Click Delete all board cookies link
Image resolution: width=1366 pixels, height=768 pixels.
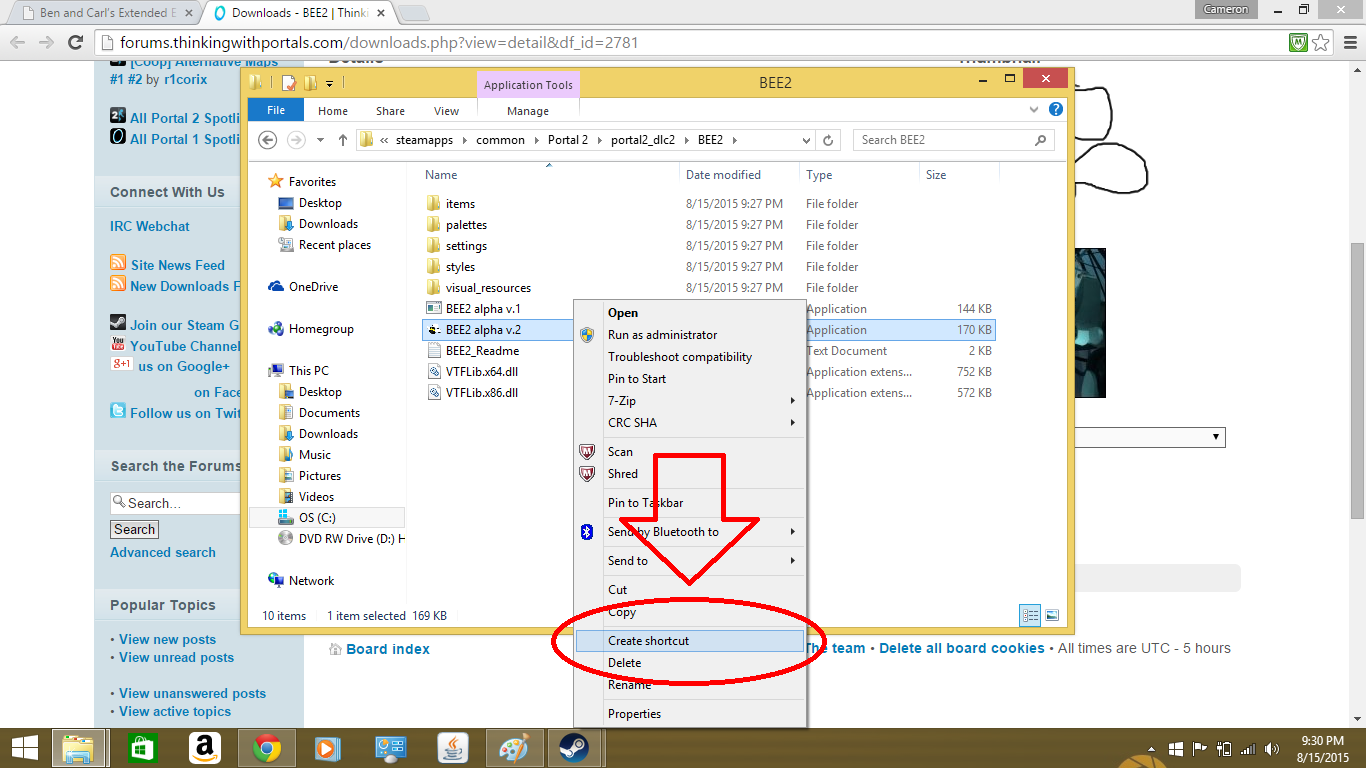pos(962,648)
